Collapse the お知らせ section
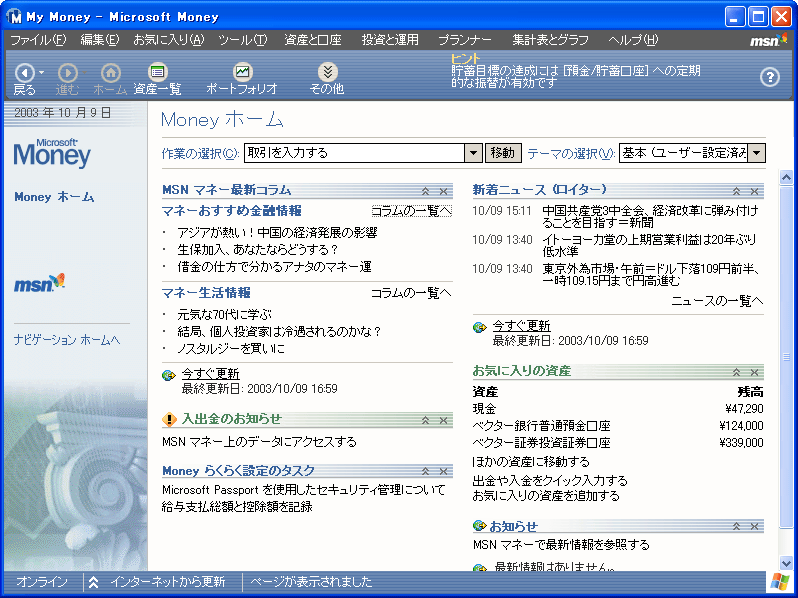Viewport: 798px width, 598px height. pos(736,526)
